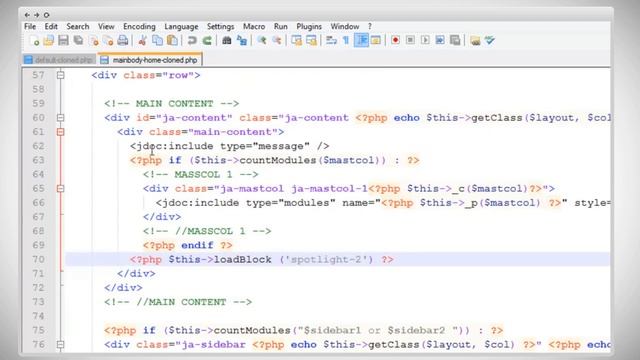Open the Language menu
This screenshot has width=640, height=360.
coord(181,27)
